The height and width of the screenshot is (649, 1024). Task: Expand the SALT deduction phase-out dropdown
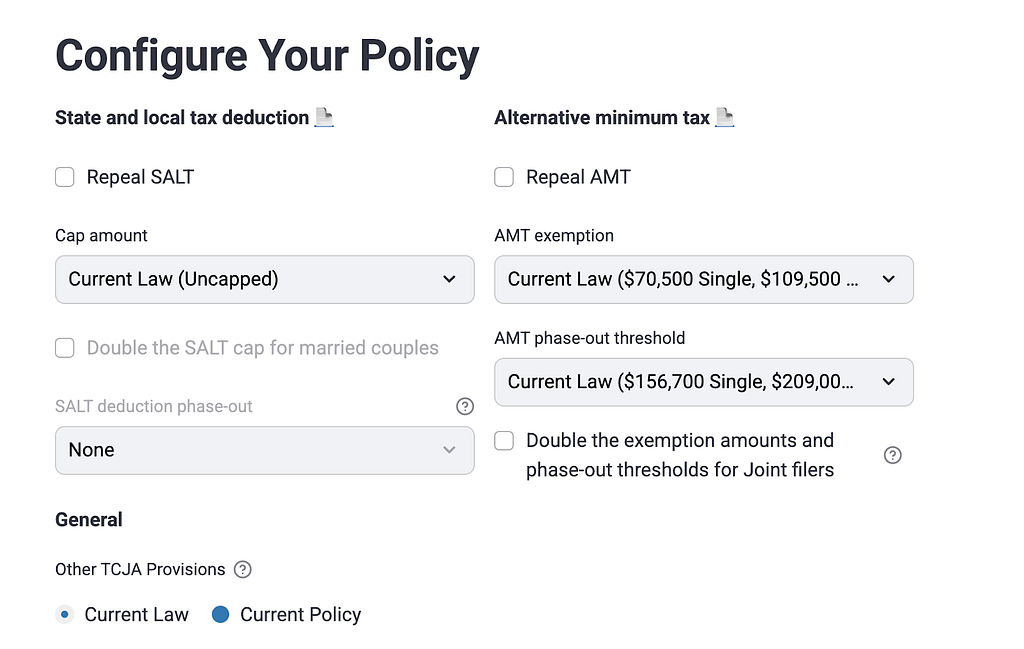264,451
